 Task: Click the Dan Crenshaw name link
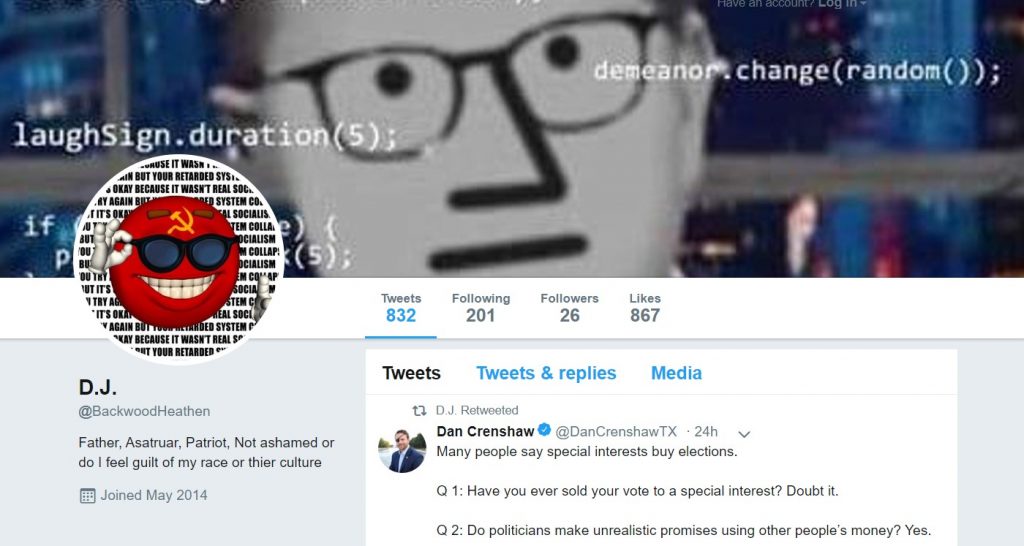point(485,431)
